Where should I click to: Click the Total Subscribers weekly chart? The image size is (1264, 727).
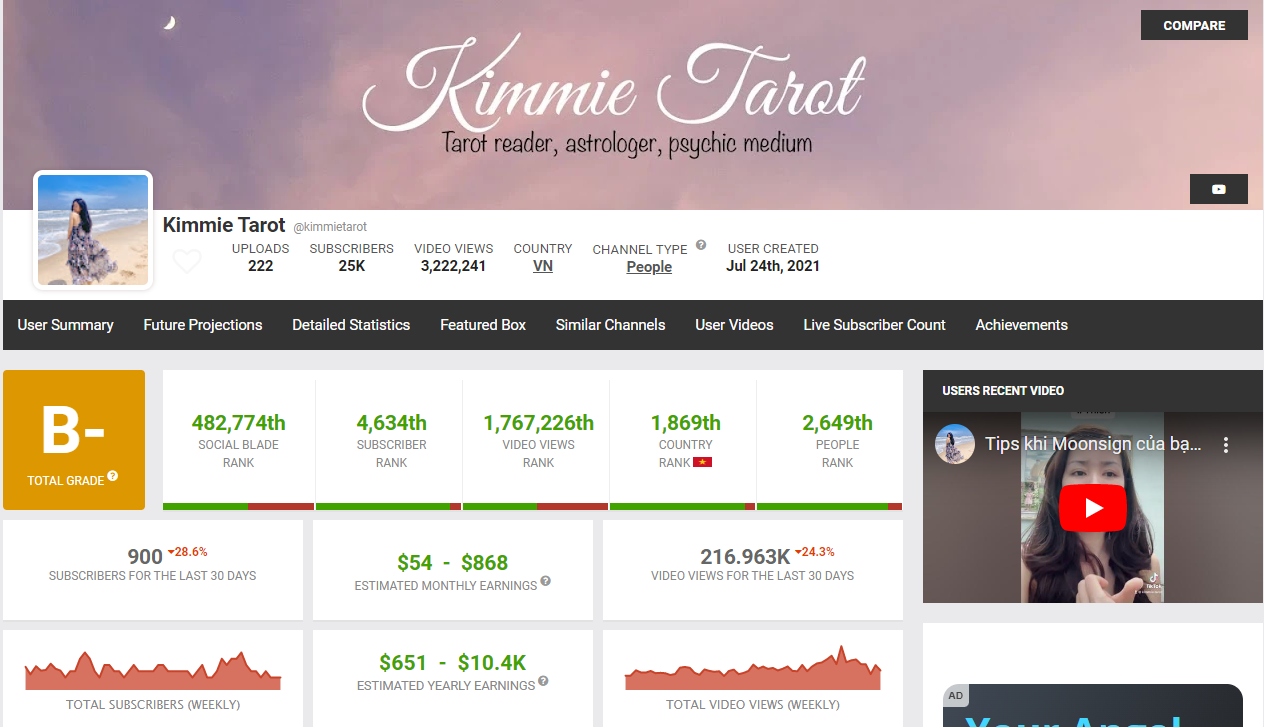pyautogui.click(x=153, y=672)
